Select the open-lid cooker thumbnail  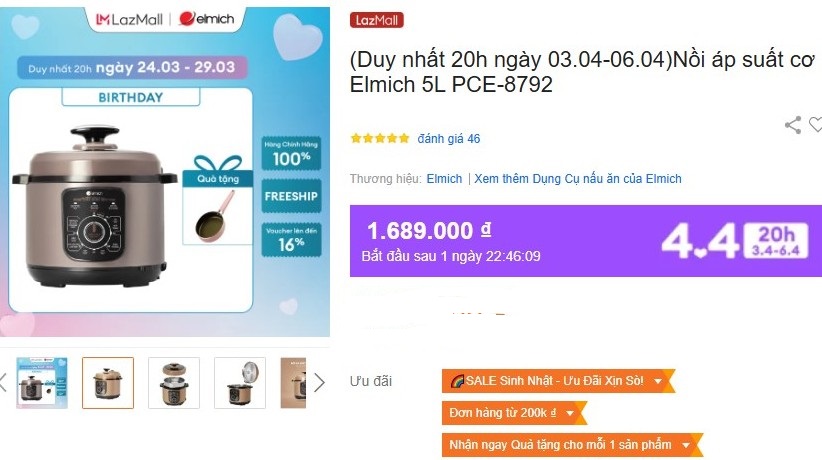[x=240, y=383]
